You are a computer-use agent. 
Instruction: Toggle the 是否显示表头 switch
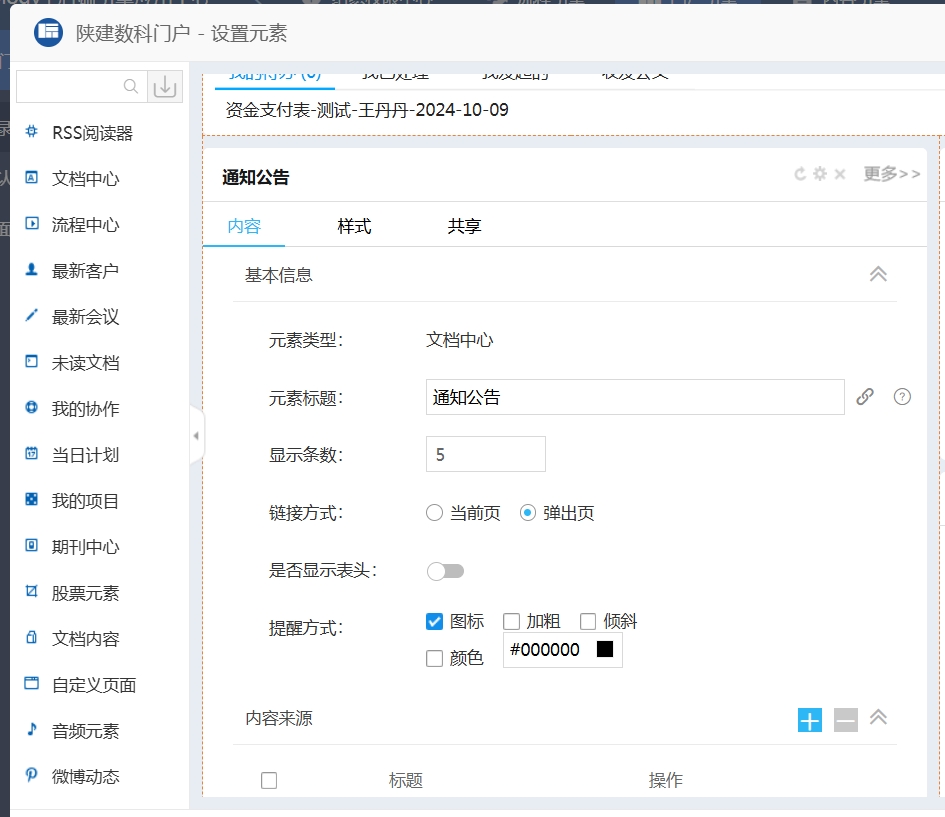(x=445, y=571)
